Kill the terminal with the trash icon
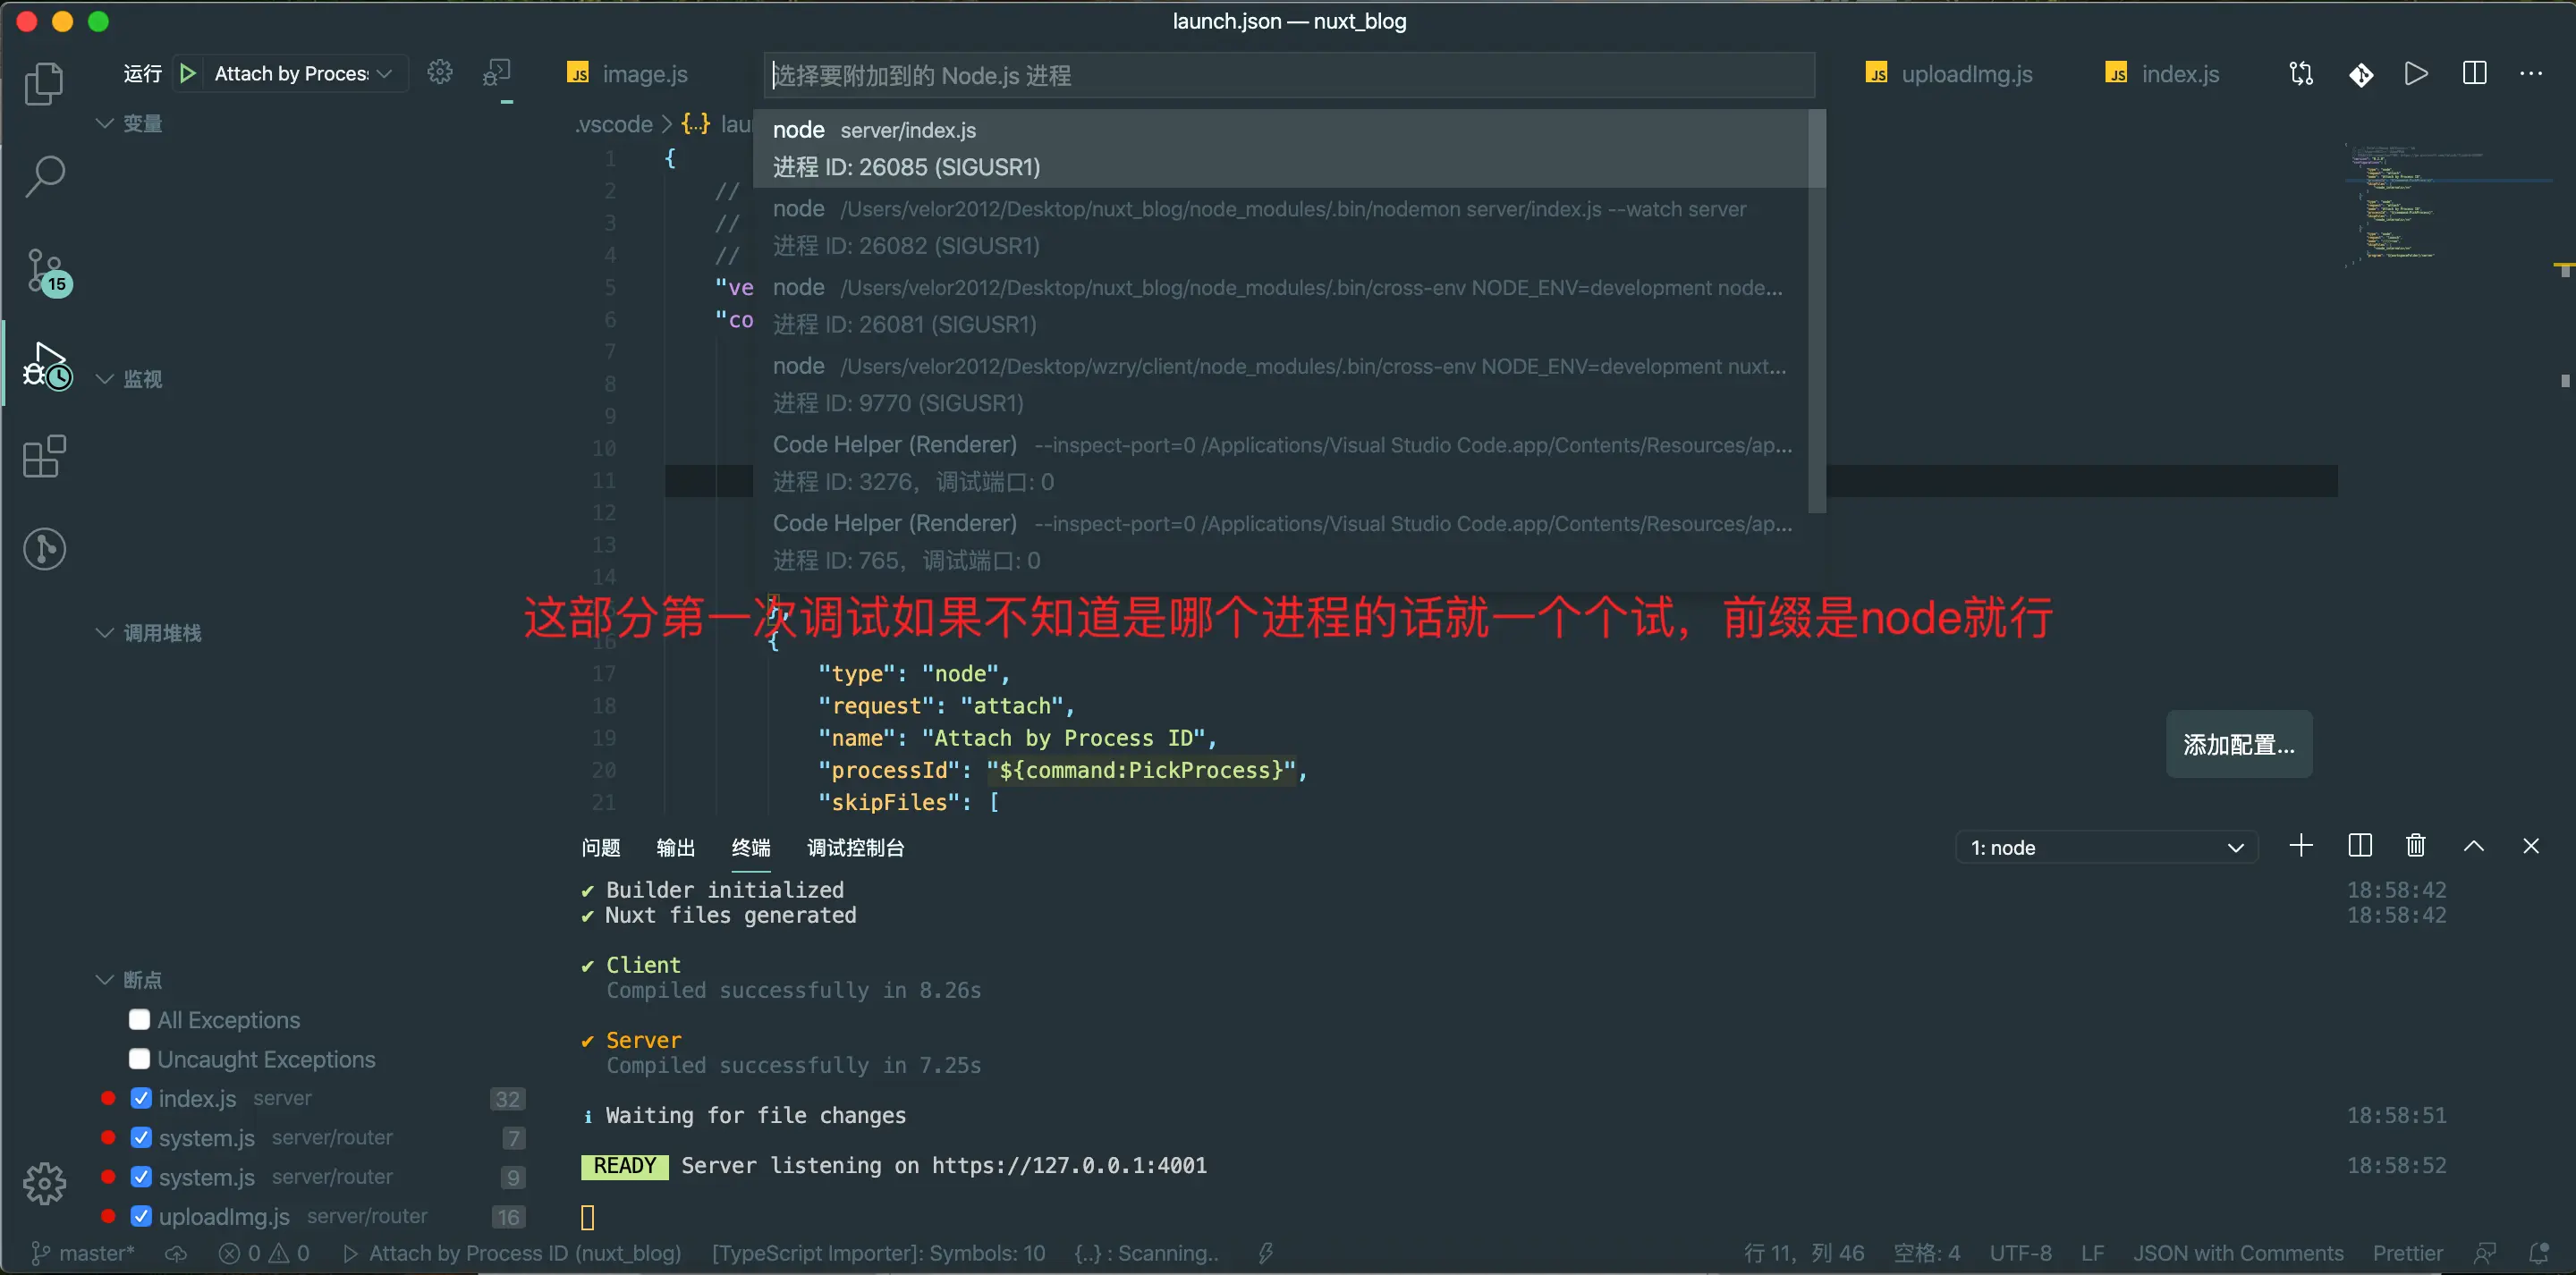Viewport: 2576px width, 1275px height. (x=2415, y=845)
